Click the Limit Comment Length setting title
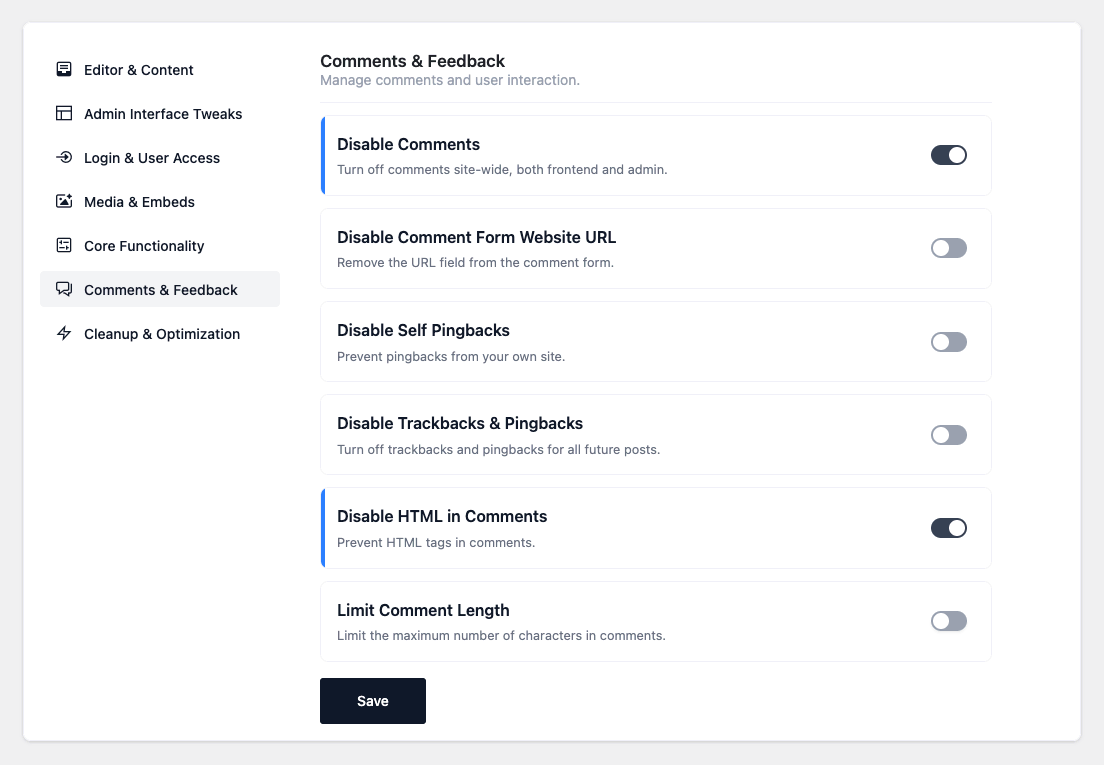 [x=423, y=610]
